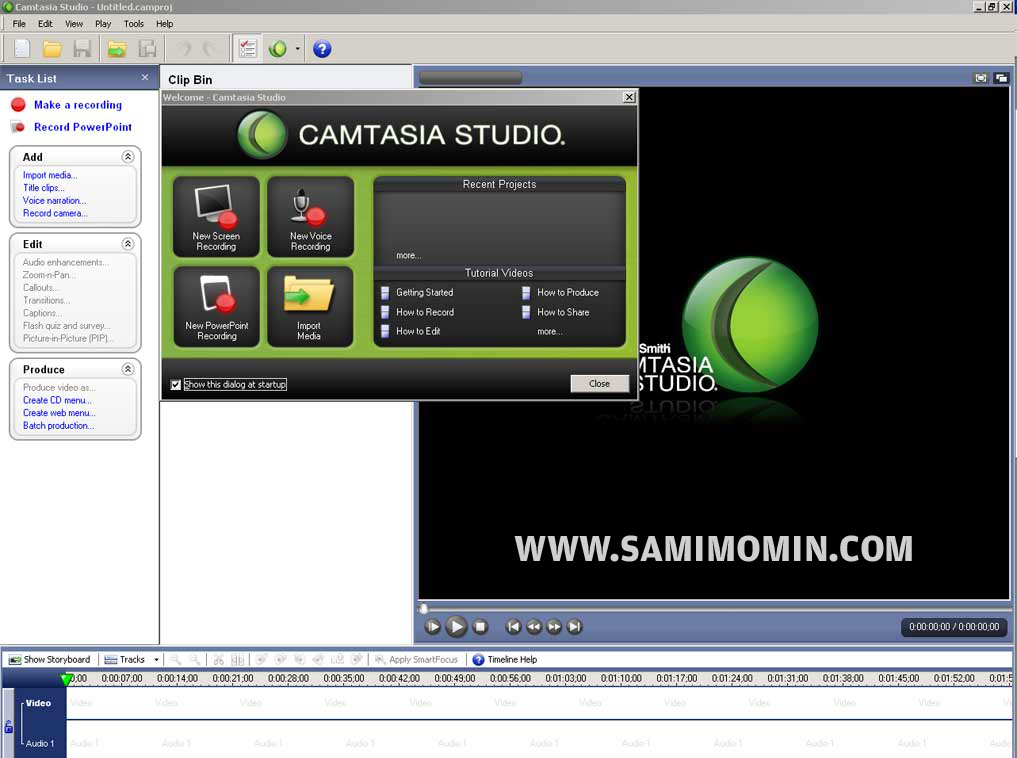
Task: Click the Stop button in preview
Action: coord(480,626)
